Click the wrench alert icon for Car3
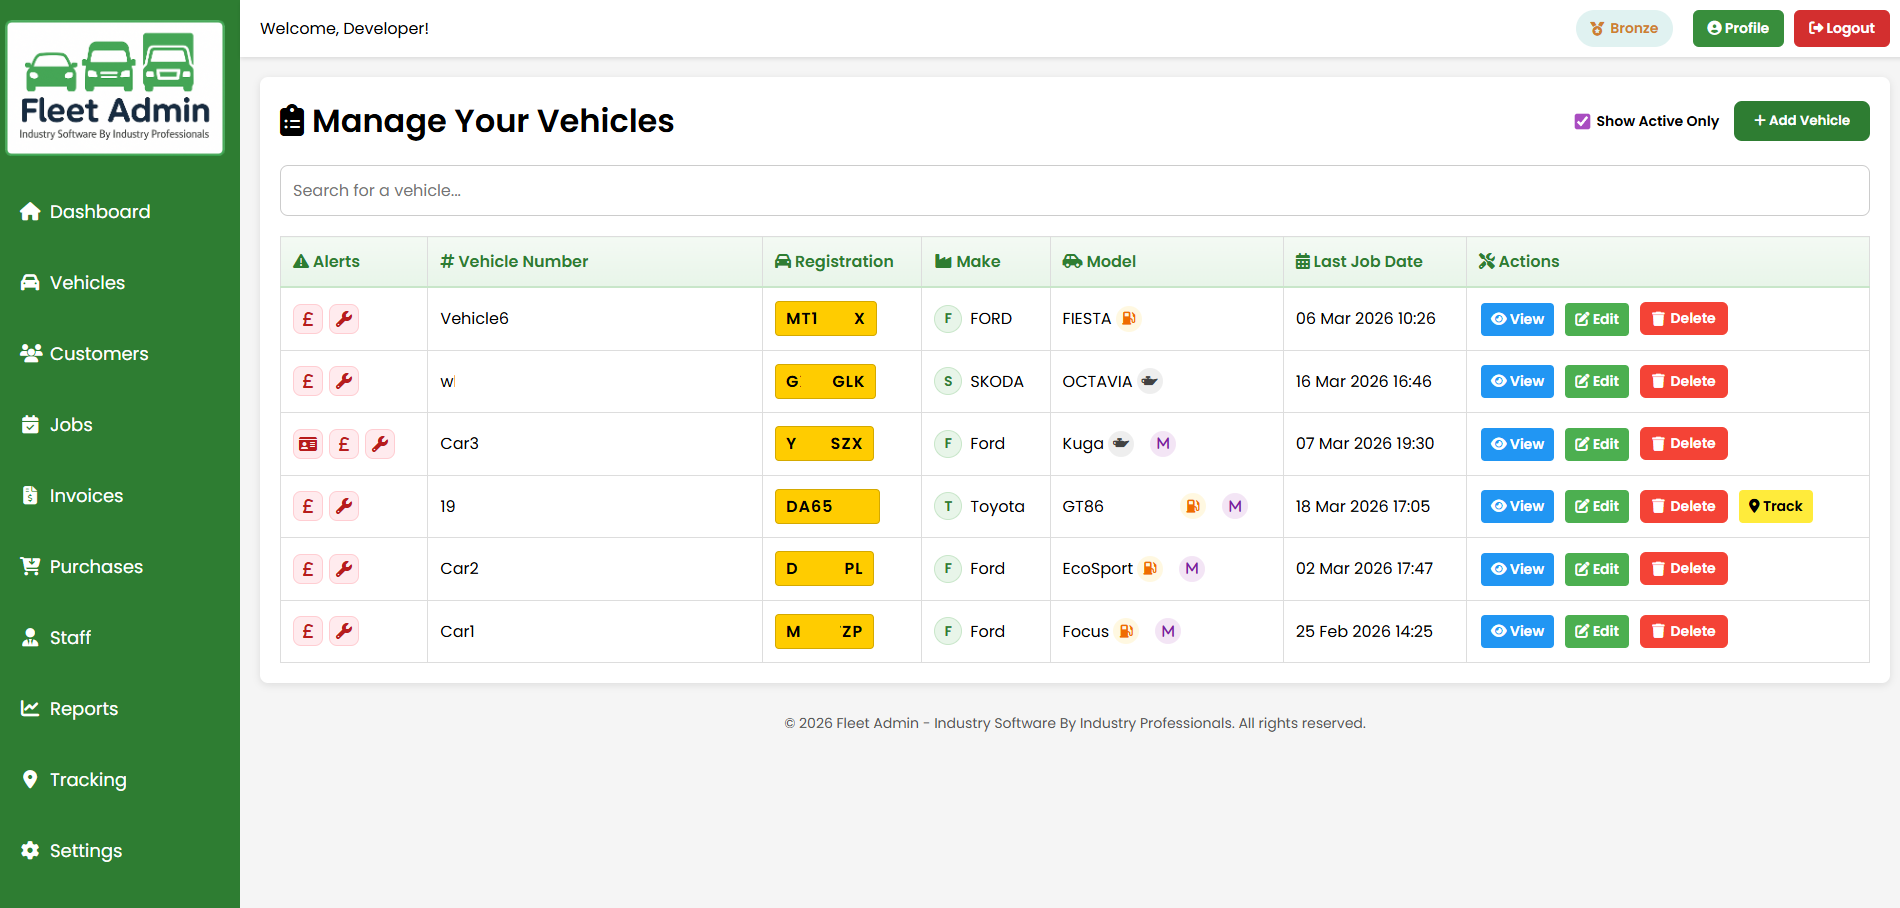The height and width of the screenshot is (908, 1900). 380,444
